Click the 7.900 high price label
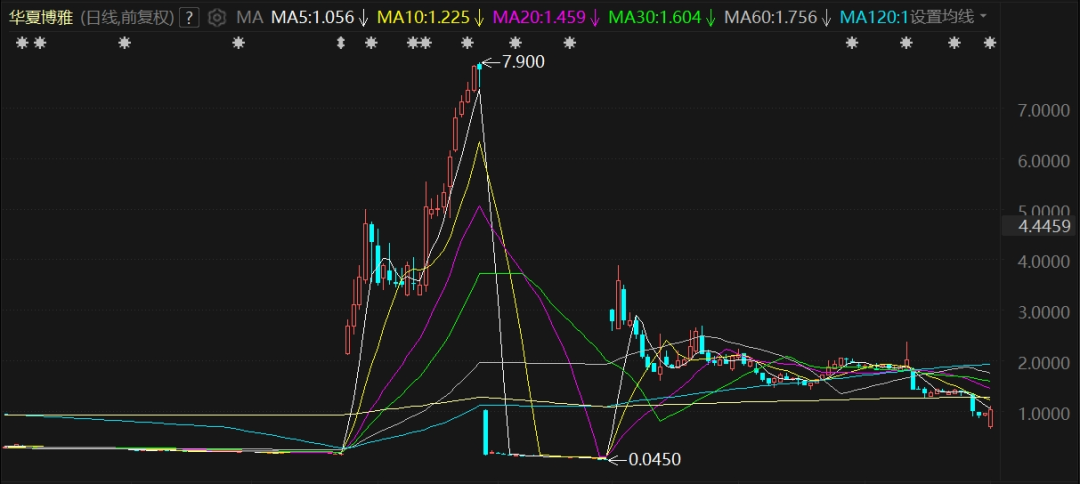 (523, 62)
